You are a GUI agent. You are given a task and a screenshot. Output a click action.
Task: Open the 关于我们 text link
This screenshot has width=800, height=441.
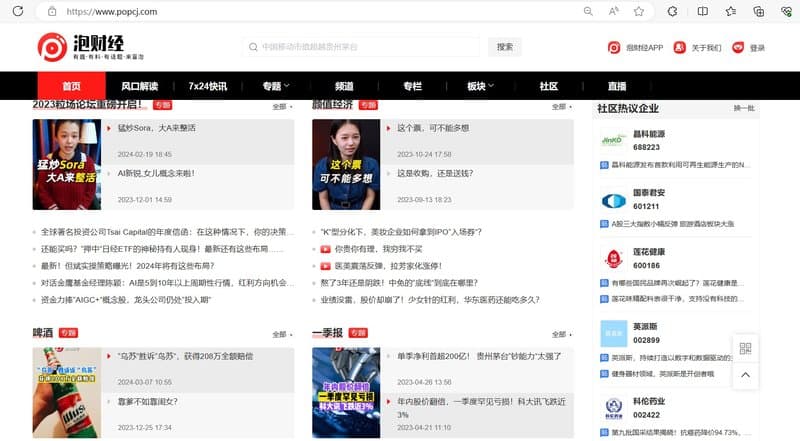(x=706, y=47)
